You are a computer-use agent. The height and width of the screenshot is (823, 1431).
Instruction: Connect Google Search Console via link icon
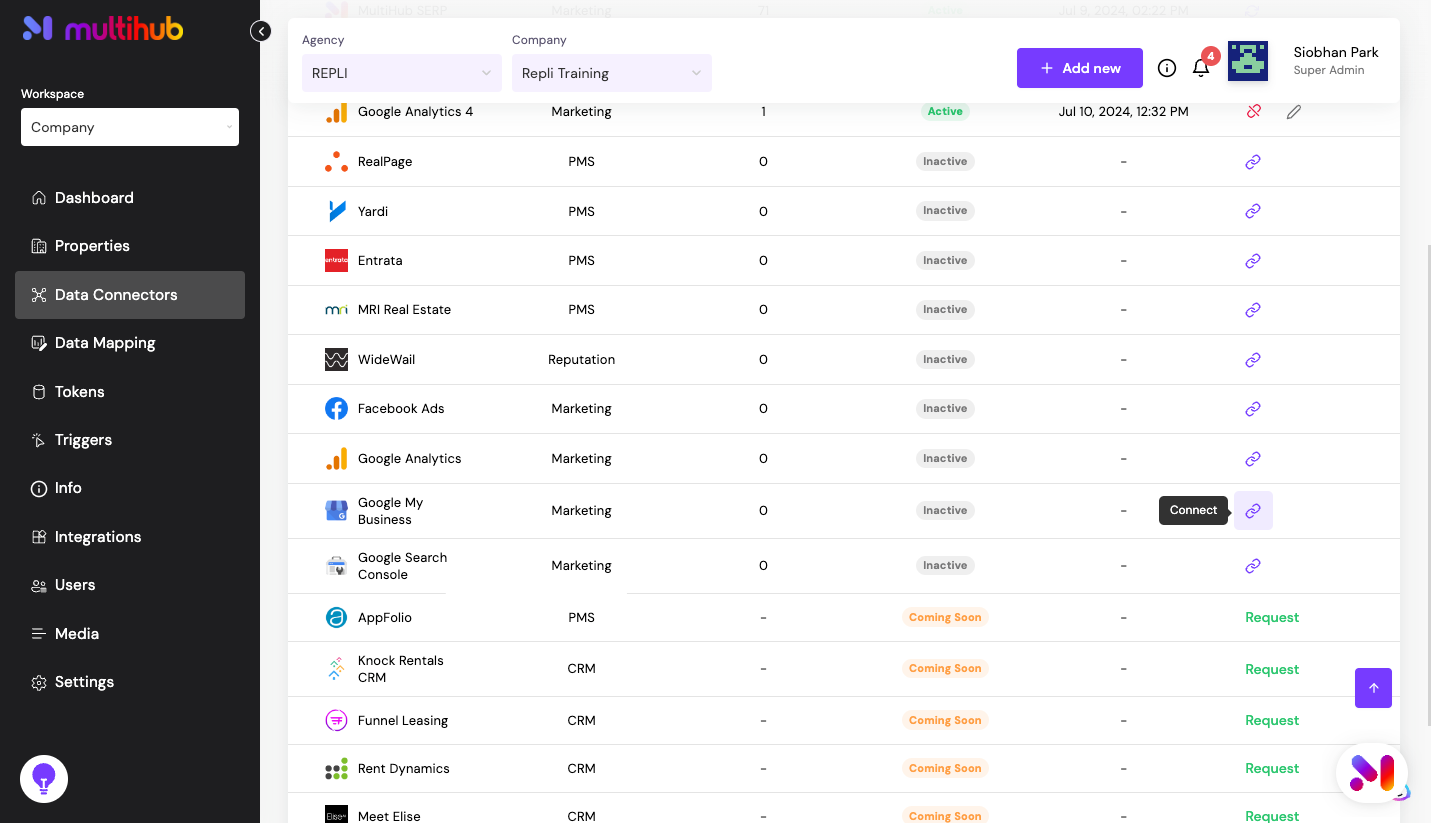(x=1253, y=566)
